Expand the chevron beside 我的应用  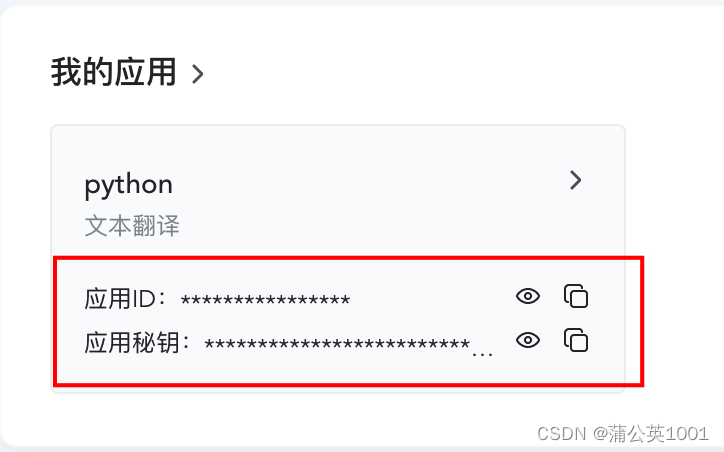(x=198, y=74)
